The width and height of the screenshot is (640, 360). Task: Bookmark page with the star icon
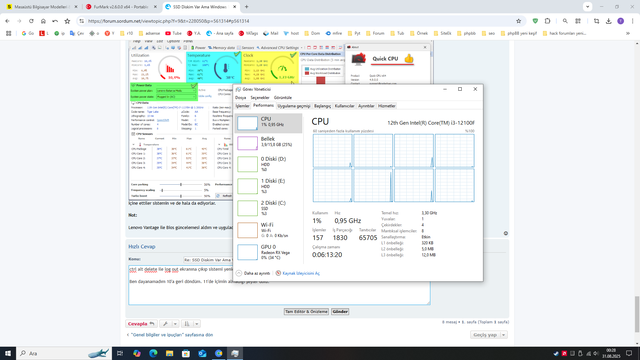click(x=518, y=21)
